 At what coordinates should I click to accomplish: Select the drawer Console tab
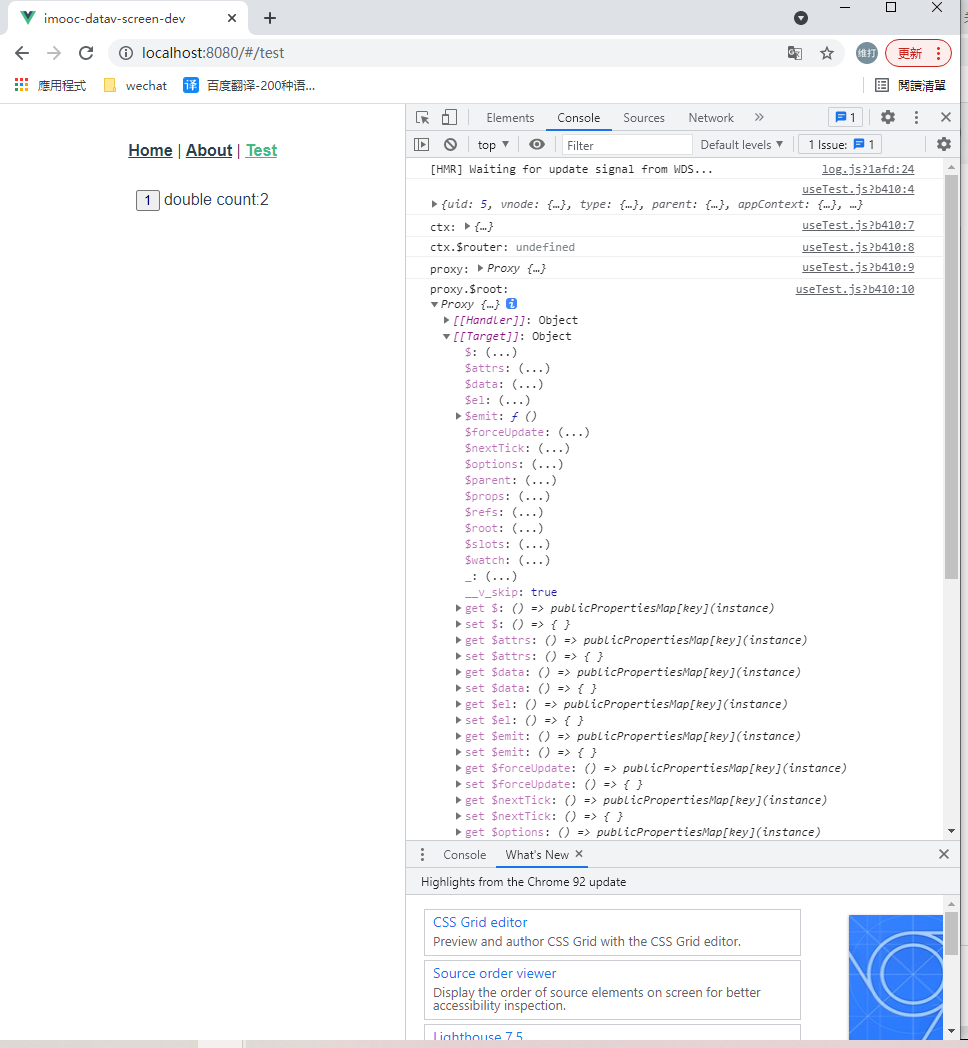point(465,855)
